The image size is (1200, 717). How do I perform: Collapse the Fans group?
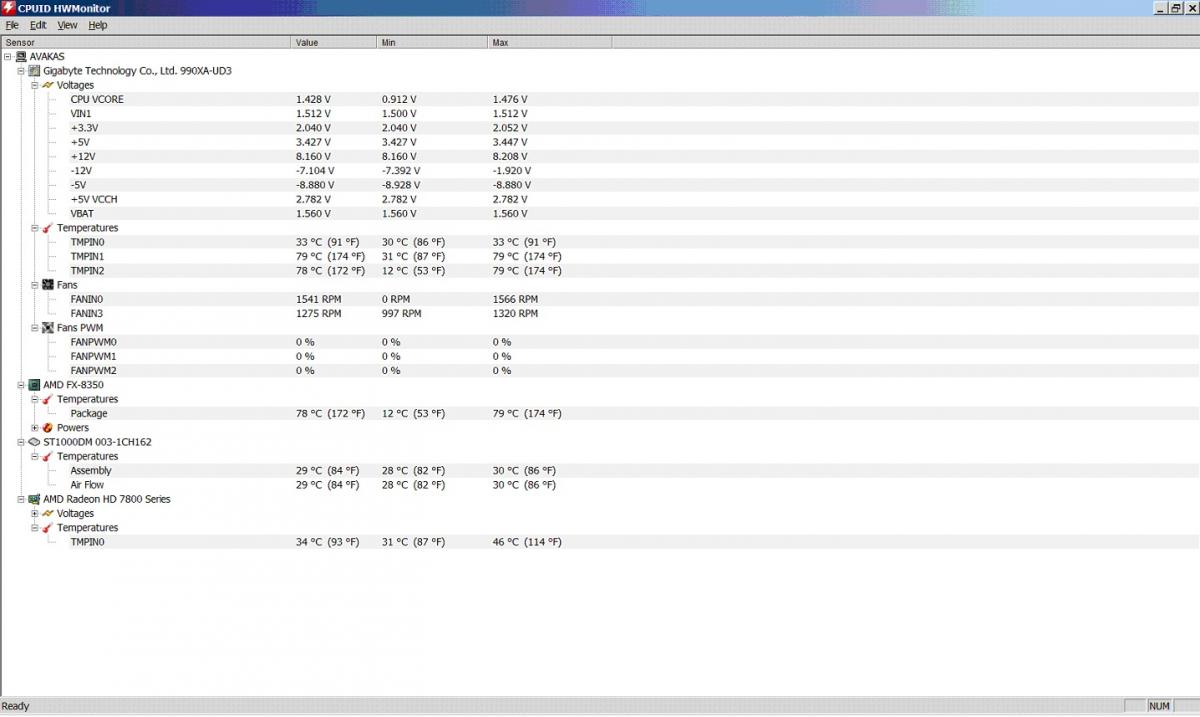pos(34,285)
